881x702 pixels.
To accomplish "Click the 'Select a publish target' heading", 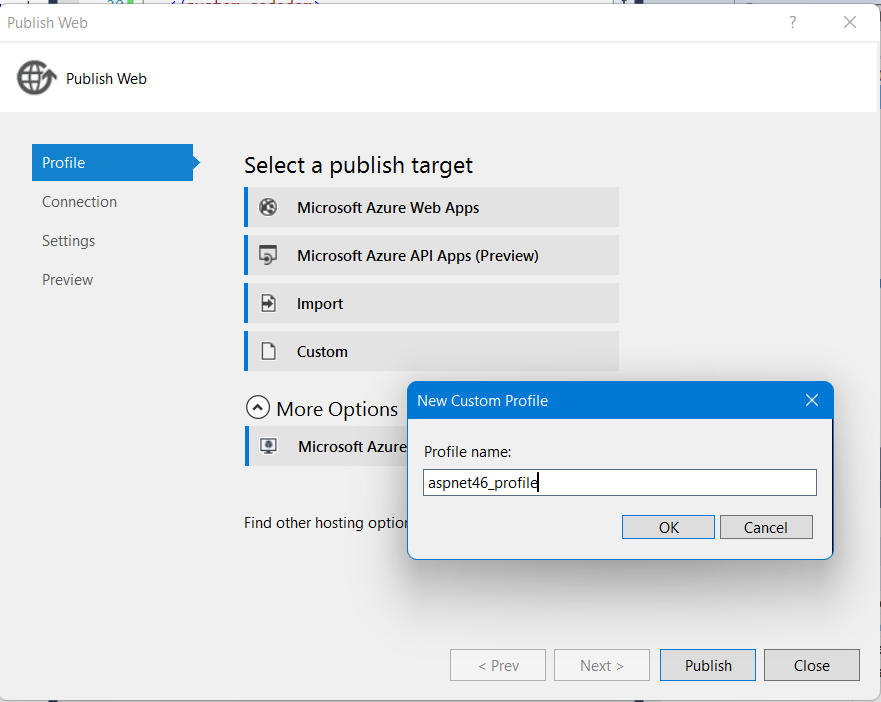I will 358,165.
